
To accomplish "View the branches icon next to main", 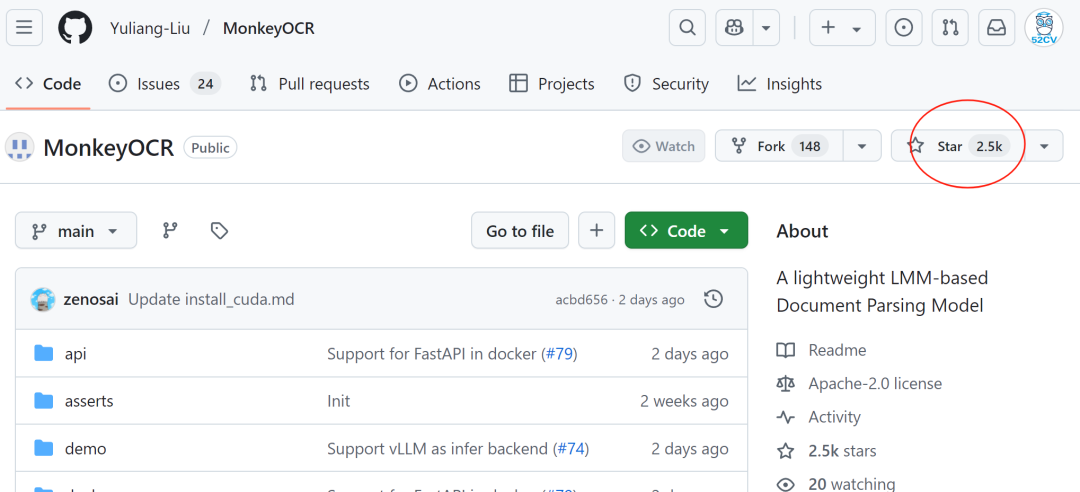I will pos(170,231).
